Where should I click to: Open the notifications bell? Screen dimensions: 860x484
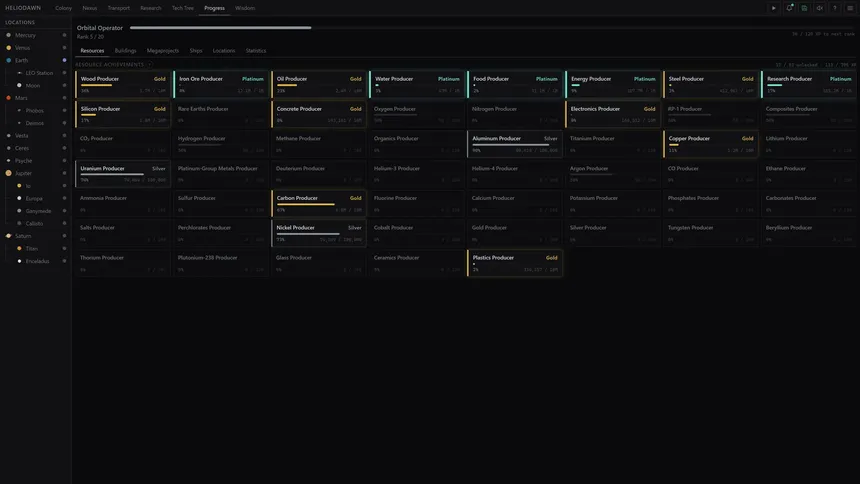click(x=789, y=8)
